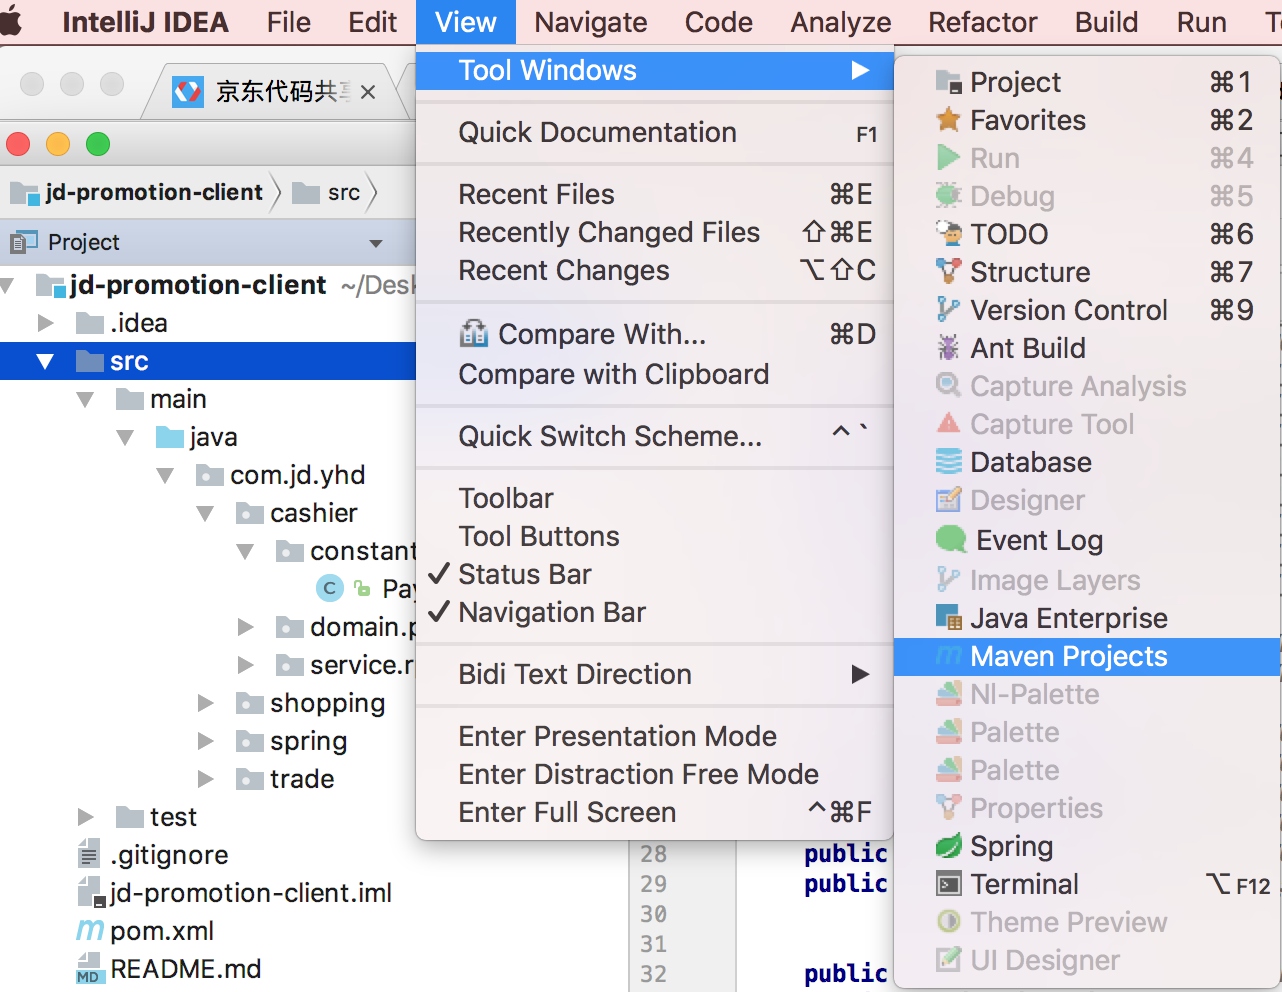Click the Event Log speech-bubble icon
The image size is (1282, 992).
pyautogui.click(x=950, y=540)
